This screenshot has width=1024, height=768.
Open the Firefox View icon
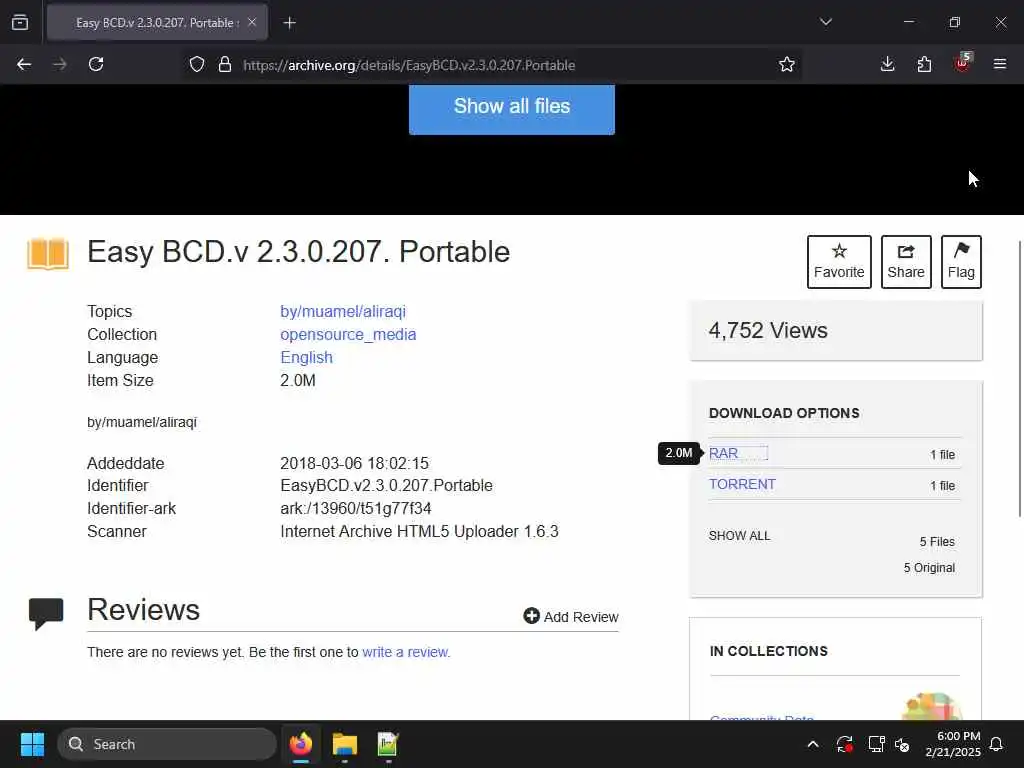tap(20, 22)
